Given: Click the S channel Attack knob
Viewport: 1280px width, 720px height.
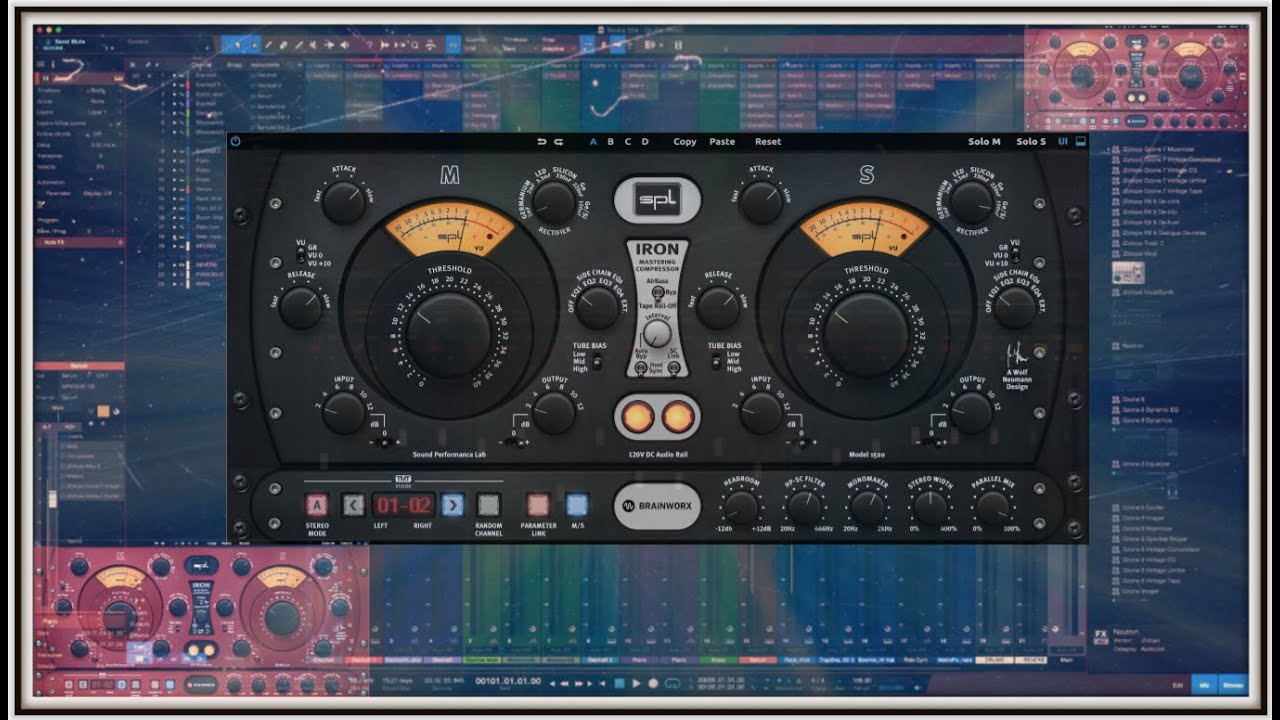Looking at the screenshot, I should click(x=761, y=202).
